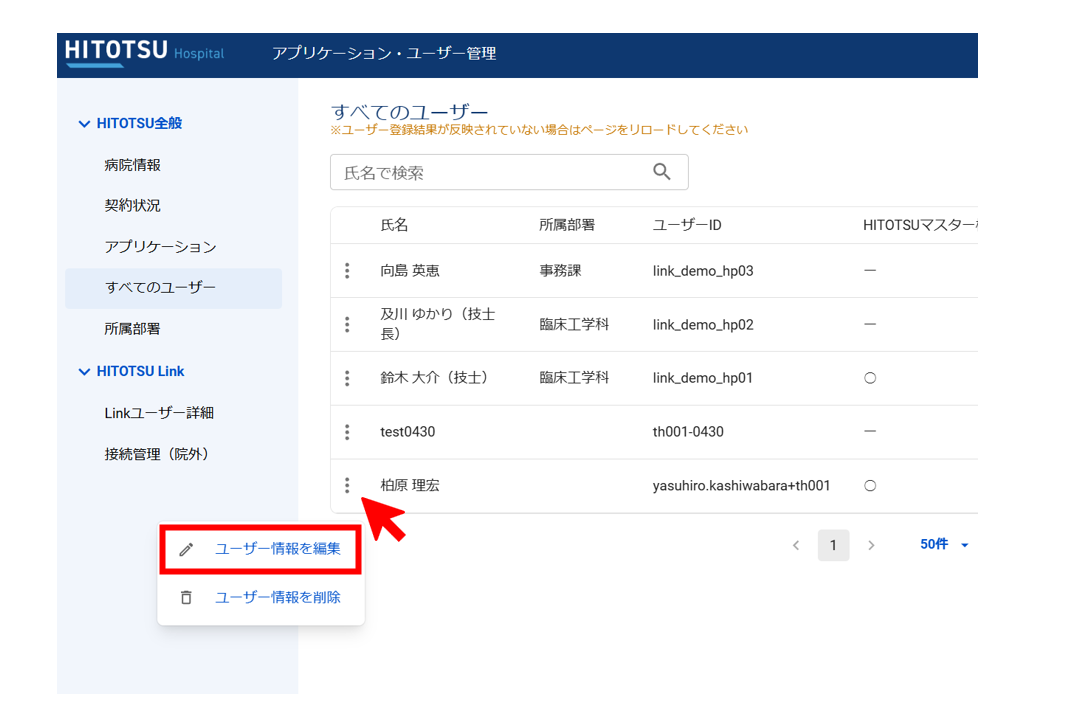The height and width of the screenshot is (716, 1069).
Task: Click the name test0430
Action: click(x=408, y=432)
